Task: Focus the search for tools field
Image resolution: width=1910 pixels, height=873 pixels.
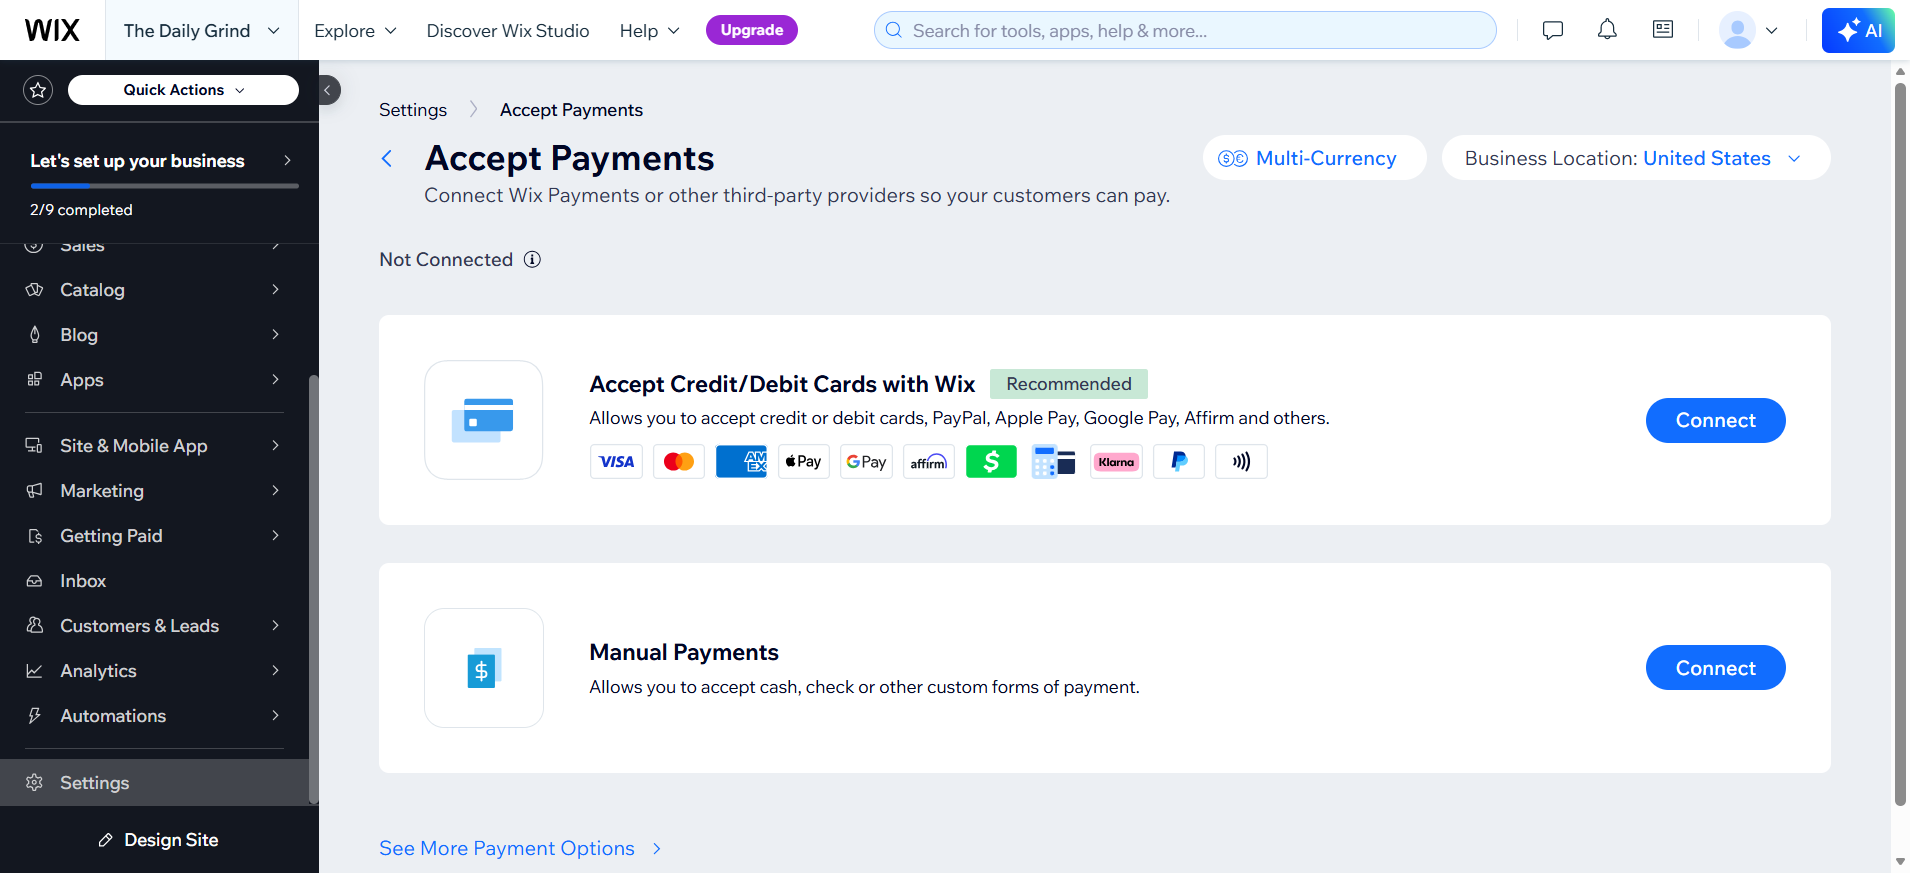Action: (x=1185, y=30)
